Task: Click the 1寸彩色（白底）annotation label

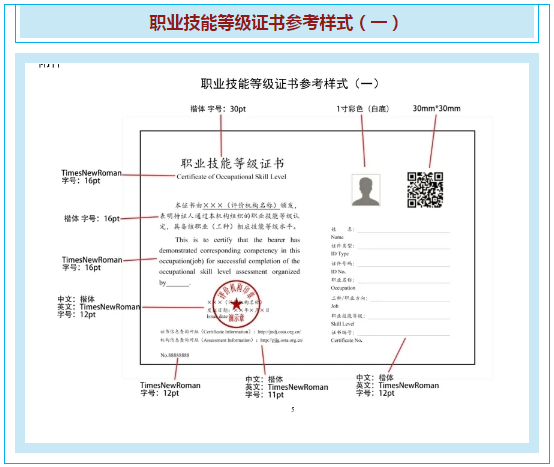Action: click(363, 108)
